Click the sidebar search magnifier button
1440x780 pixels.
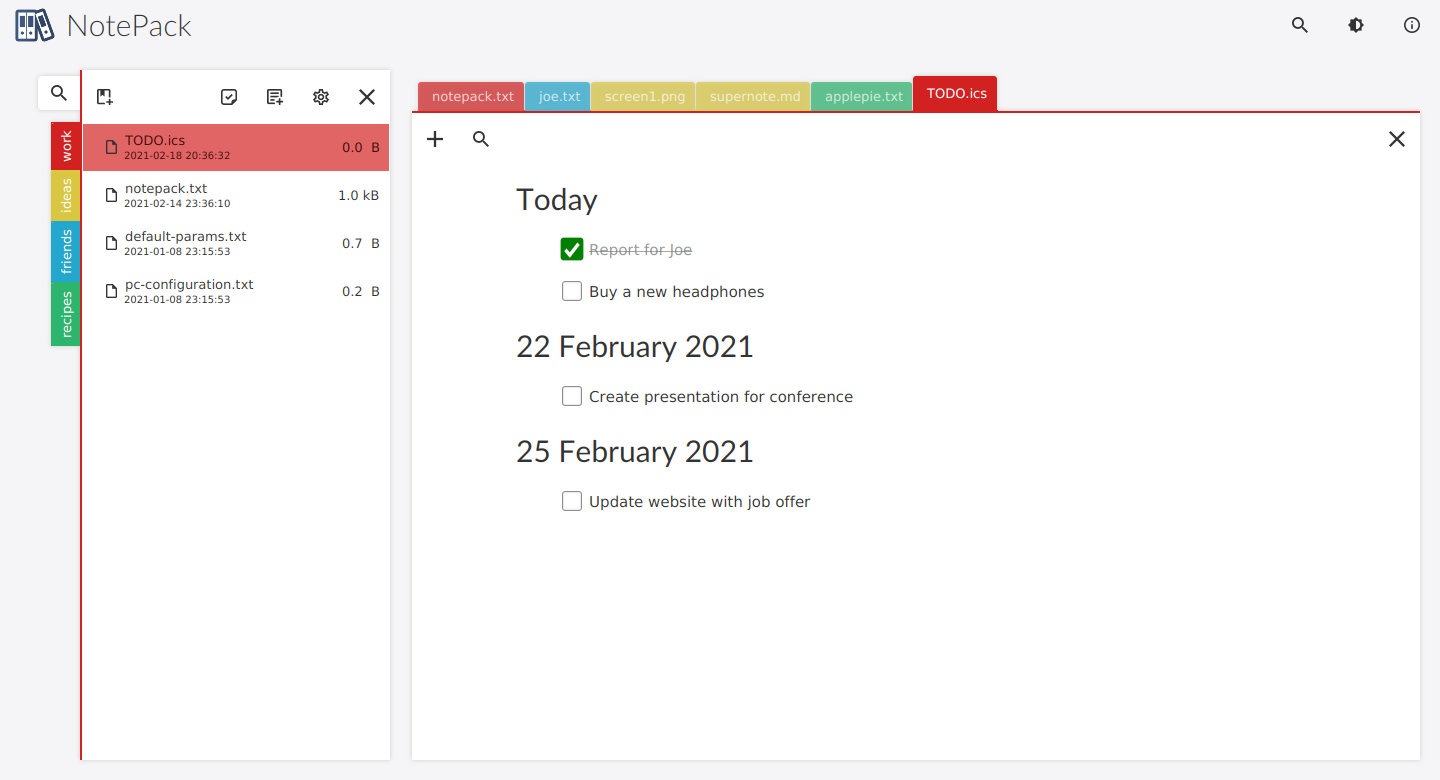(x=59, y=93)
